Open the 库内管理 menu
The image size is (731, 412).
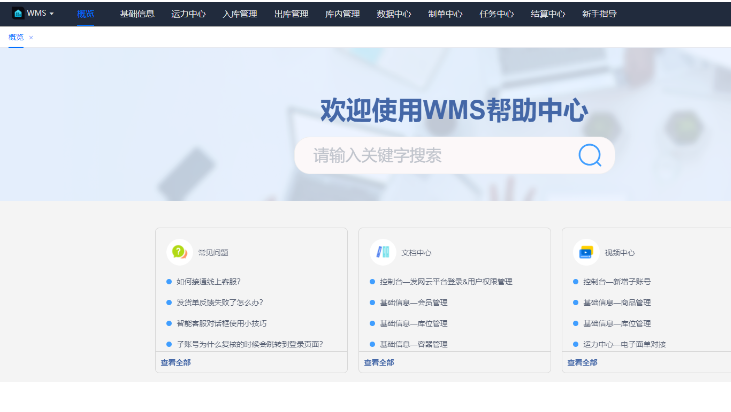pos(343,14)
